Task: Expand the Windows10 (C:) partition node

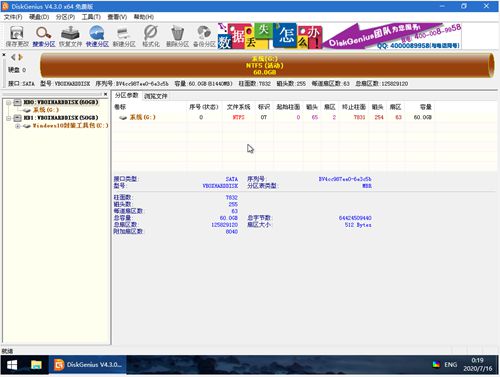Action: (18, 126)
